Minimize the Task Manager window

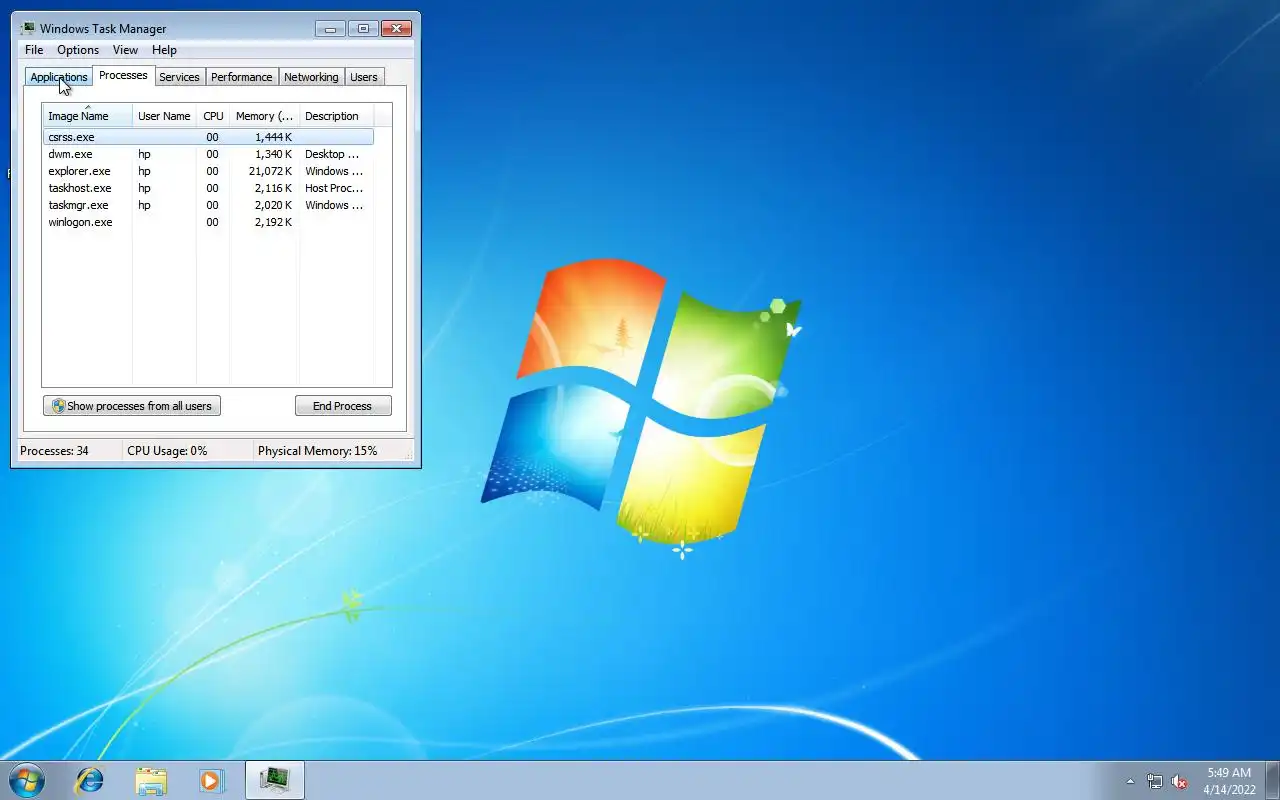[330, 28]
